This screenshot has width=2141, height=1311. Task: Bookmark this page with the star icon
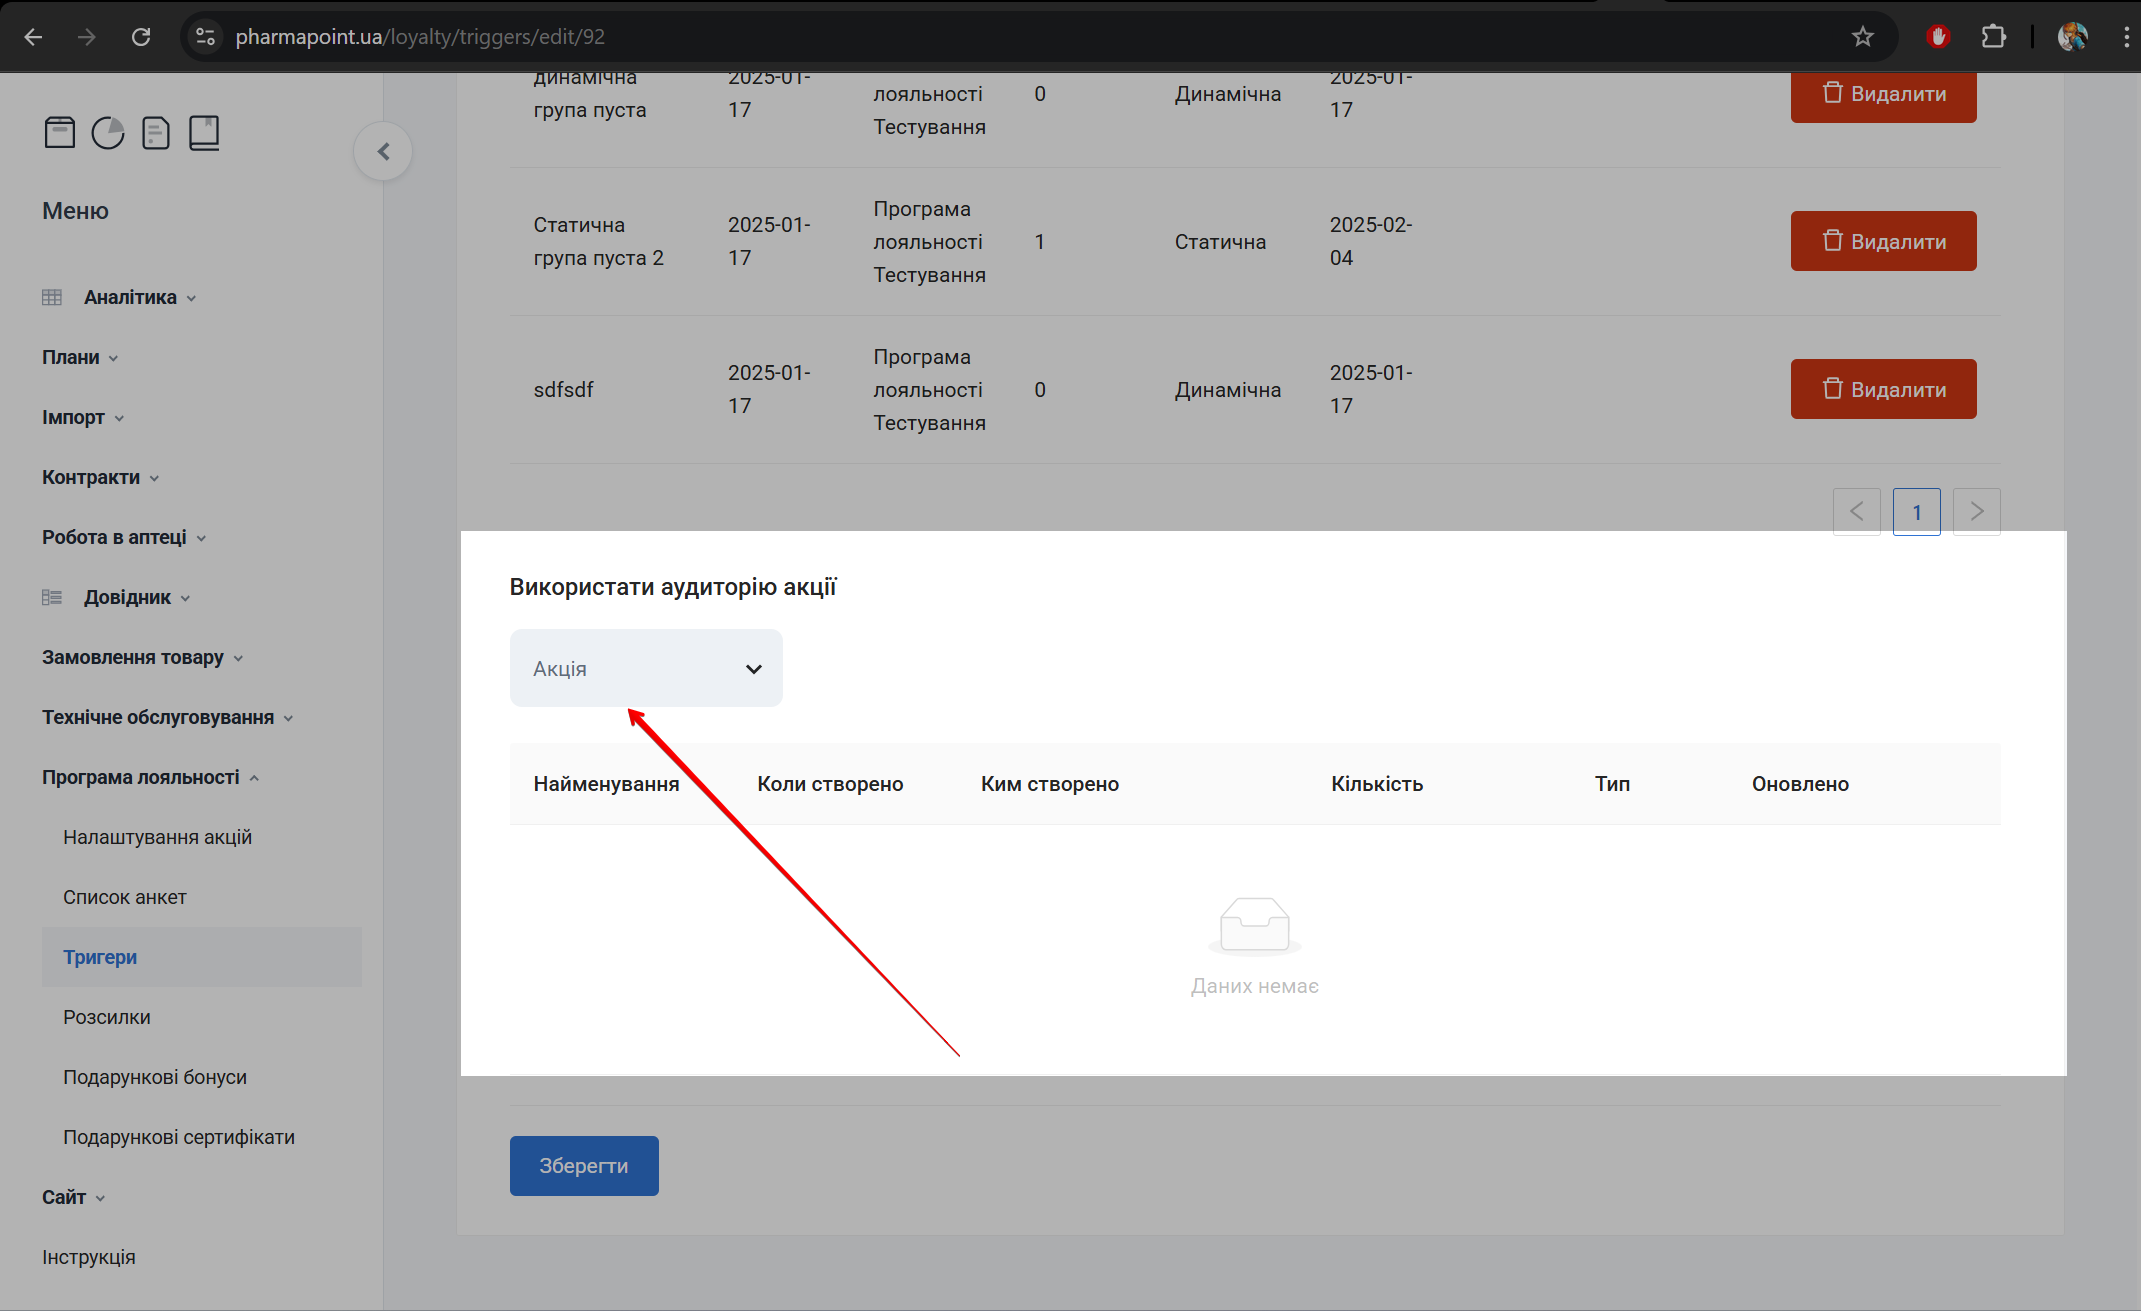coord(1862,37)
